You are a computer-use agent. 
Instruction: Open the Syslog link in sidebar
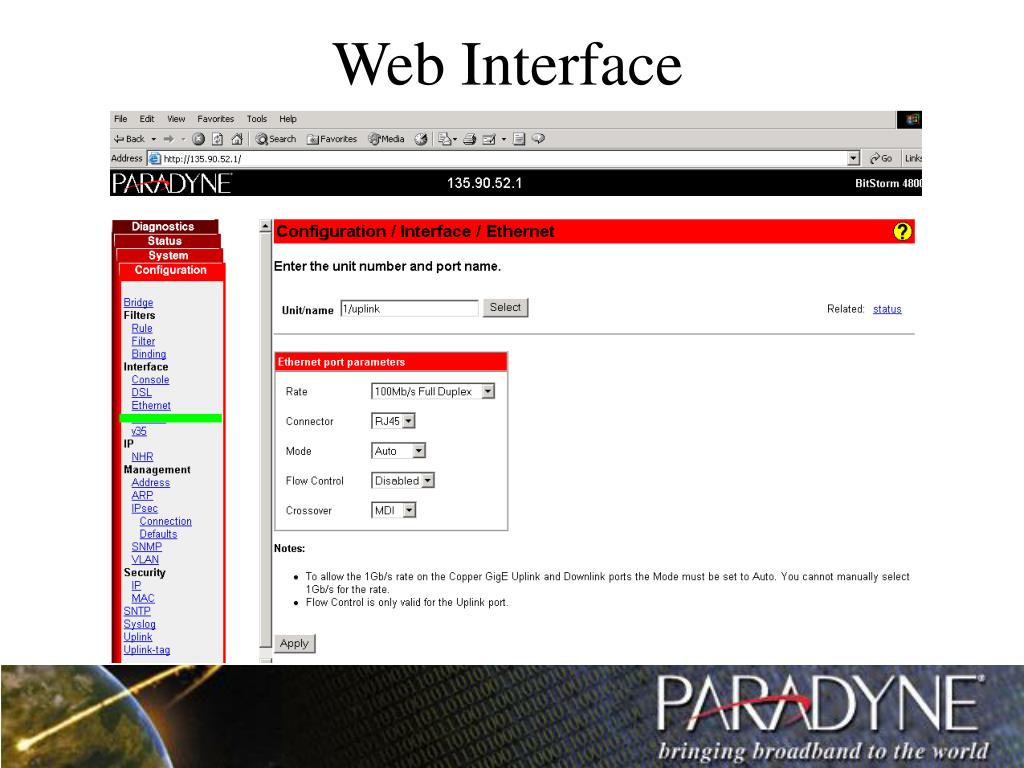click(x=140, y=624)
